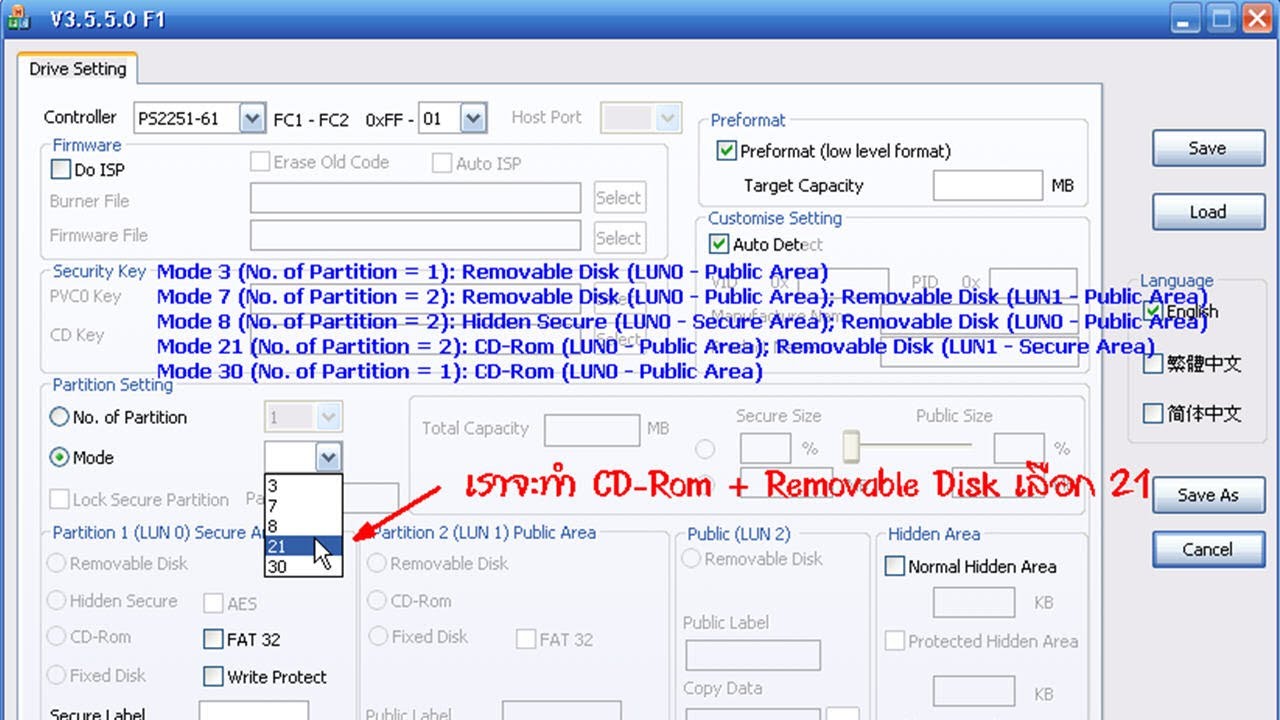Open the Controller PS2251-61 dropdown
This screenshot has width=1280, height=720.
tap(253, 119)
